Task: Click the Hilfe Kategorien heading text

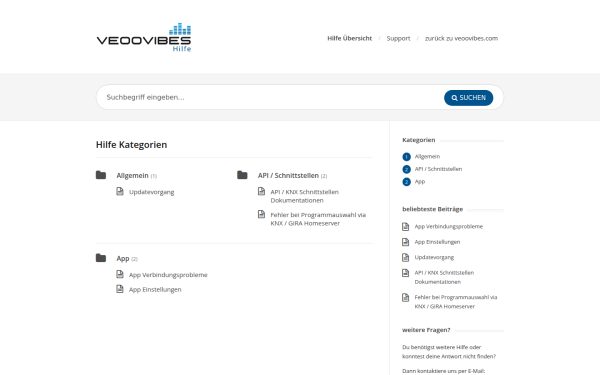Action: pos(131,145)
